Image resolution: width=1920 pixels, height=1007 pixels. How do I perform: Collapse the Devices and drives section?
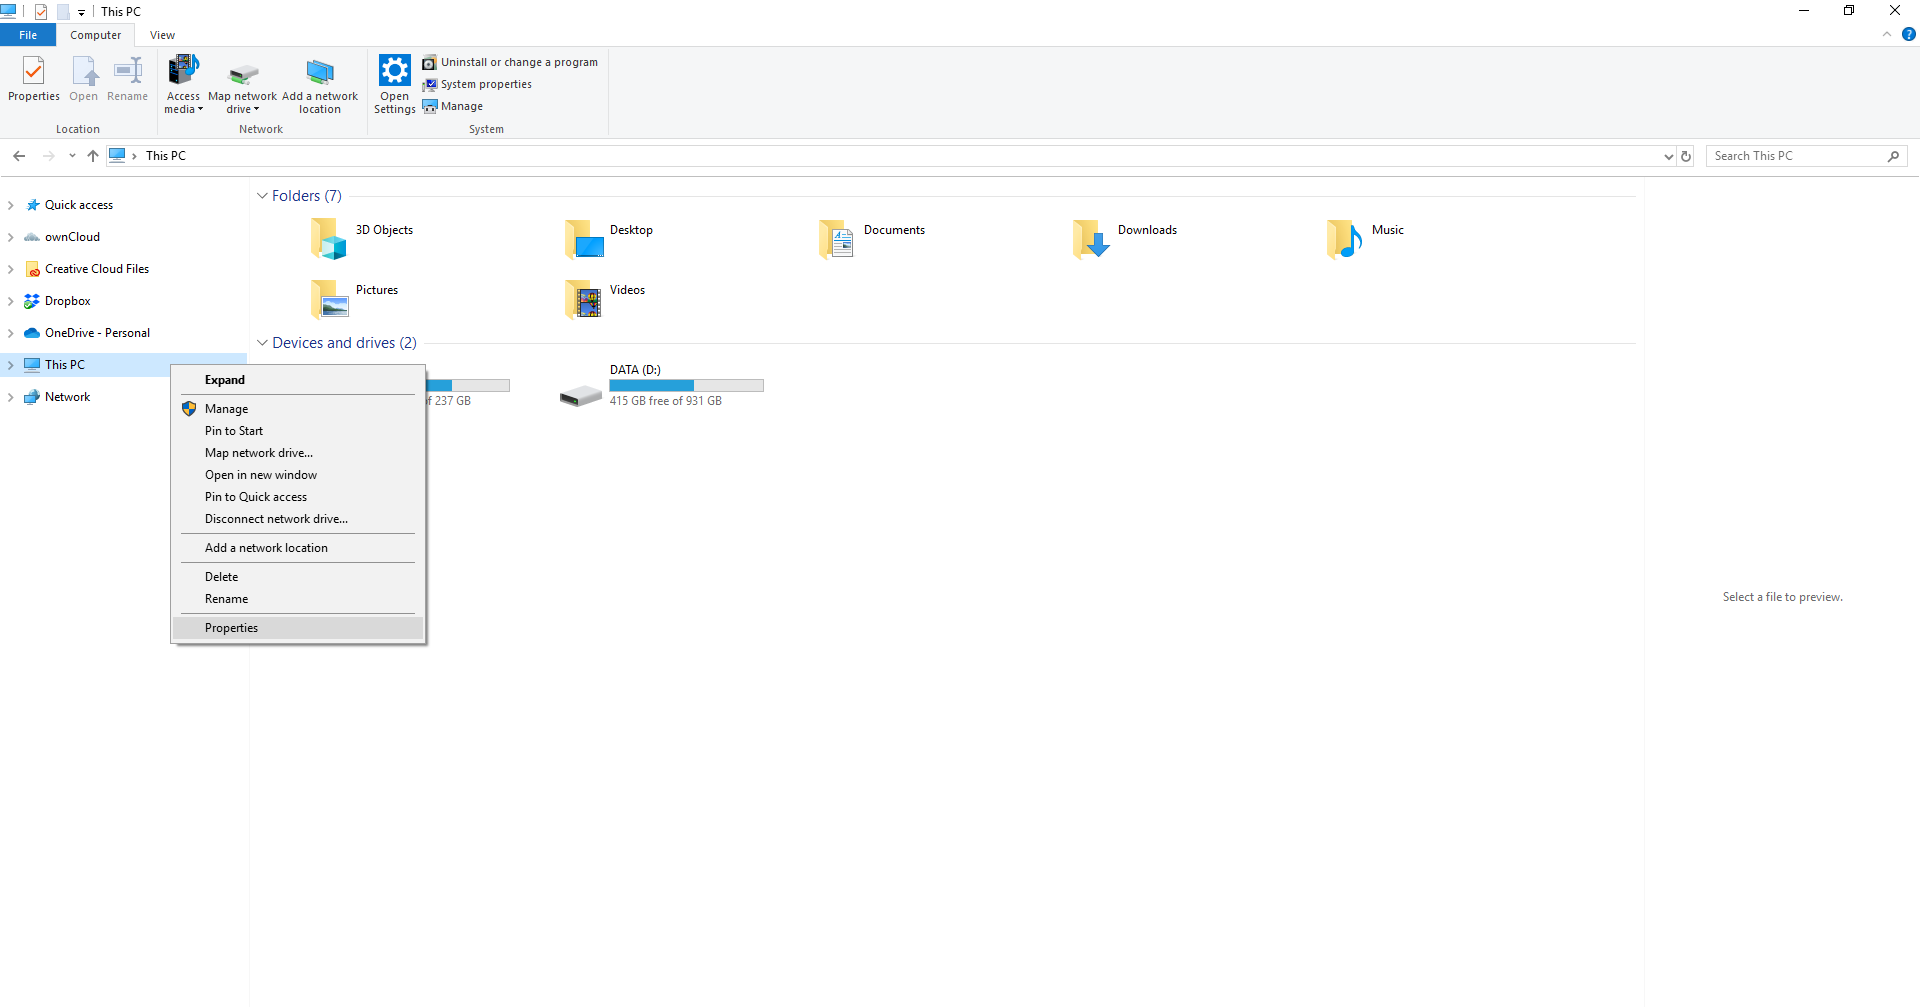point(262,343)
